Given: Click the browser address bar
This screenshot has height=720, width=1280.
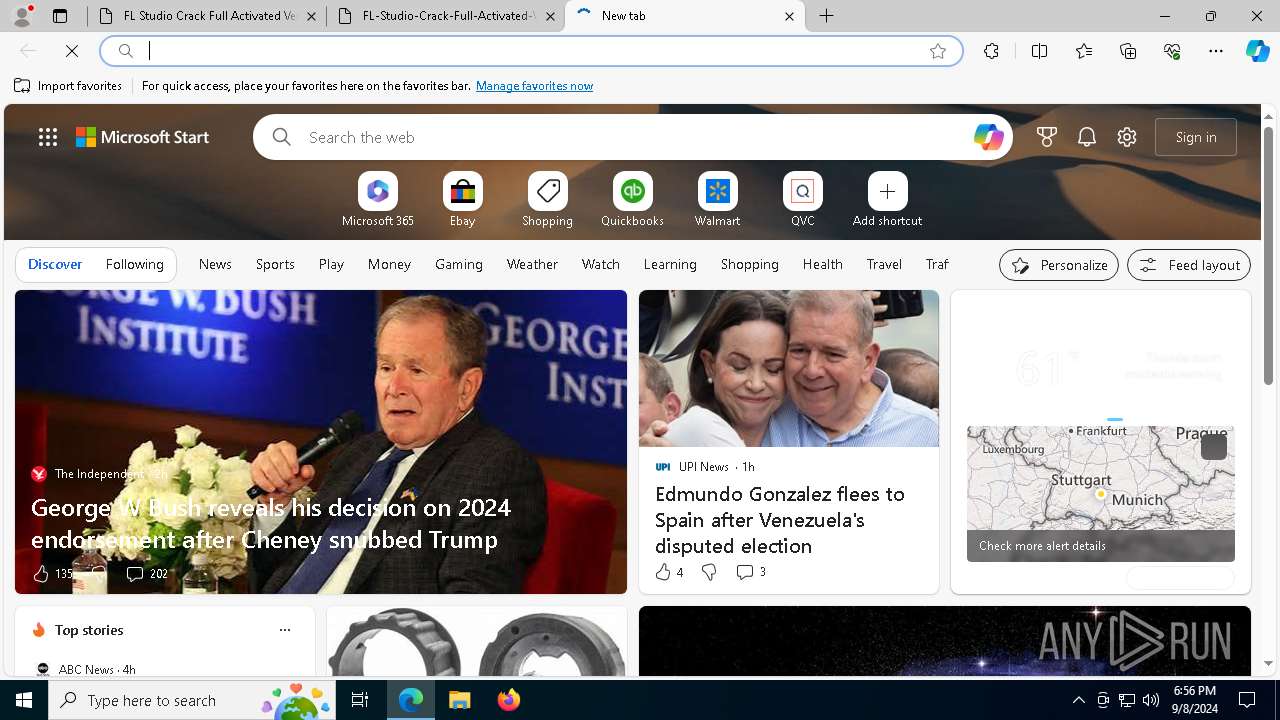Looking at the screenshot, I should point(530,51).
